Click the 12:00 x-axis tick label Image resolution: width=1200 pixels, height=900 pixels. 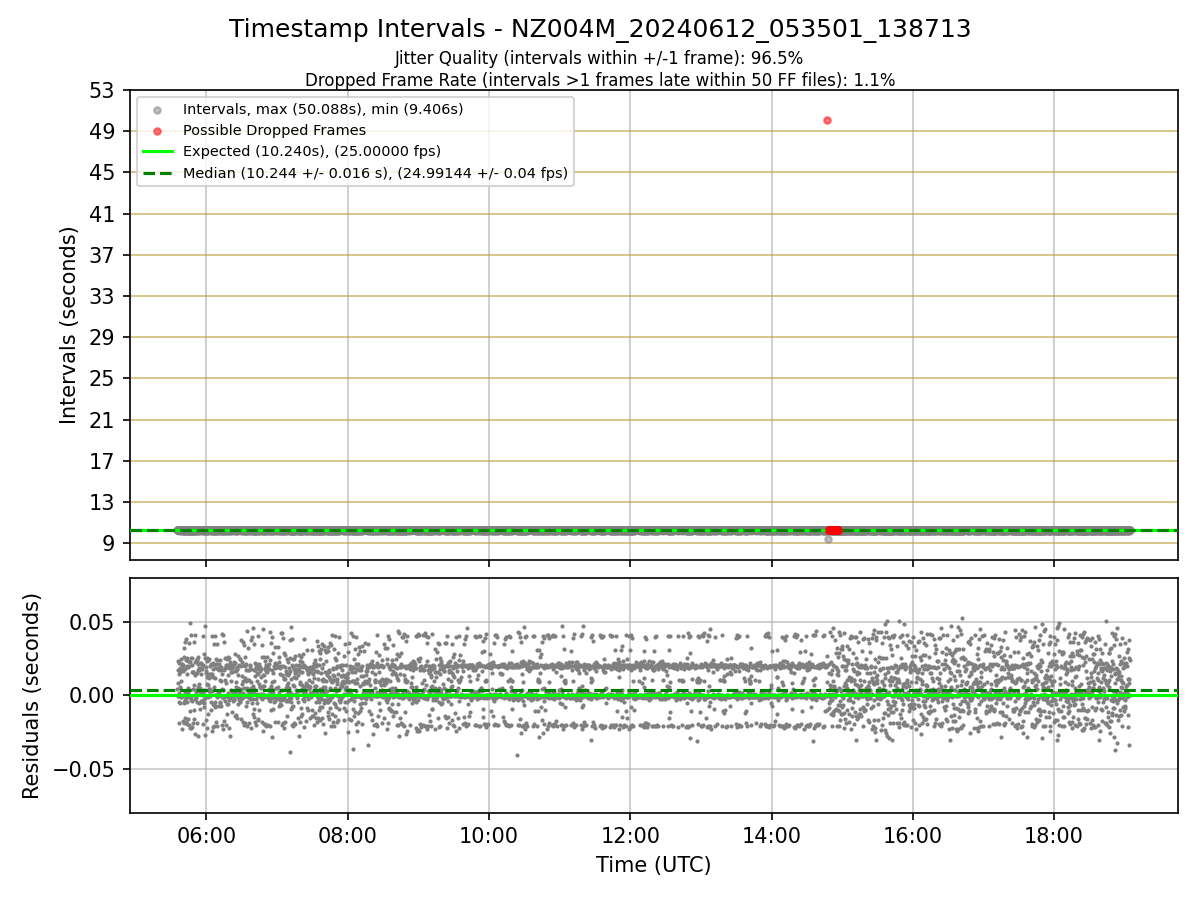630,836
